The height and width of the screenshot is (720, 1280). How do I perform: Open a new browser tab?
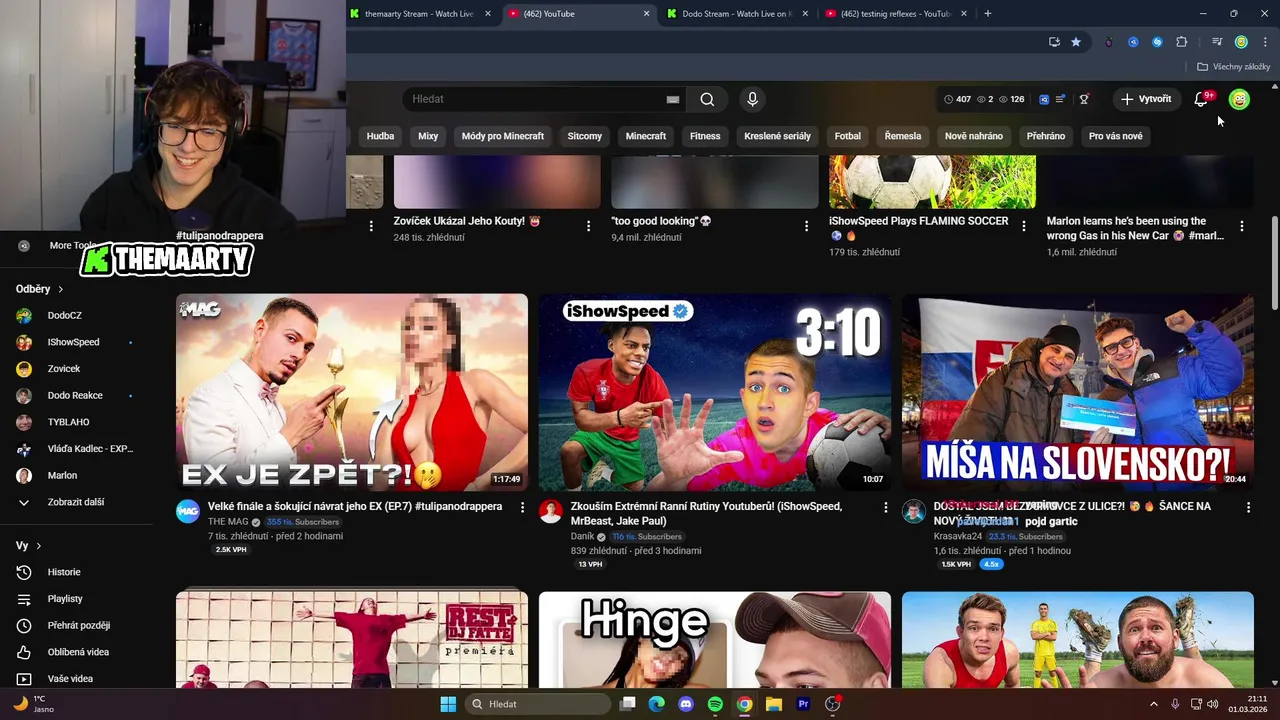point(988,14)
